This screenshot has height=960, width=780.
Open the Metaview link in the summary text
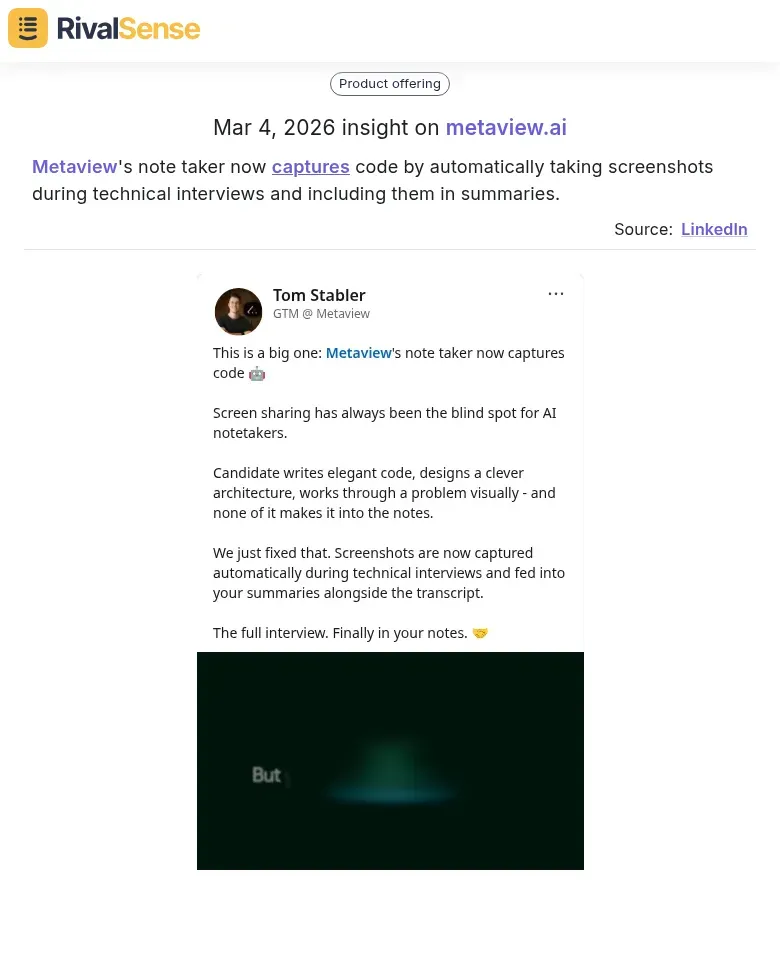(x=74, y=166)
